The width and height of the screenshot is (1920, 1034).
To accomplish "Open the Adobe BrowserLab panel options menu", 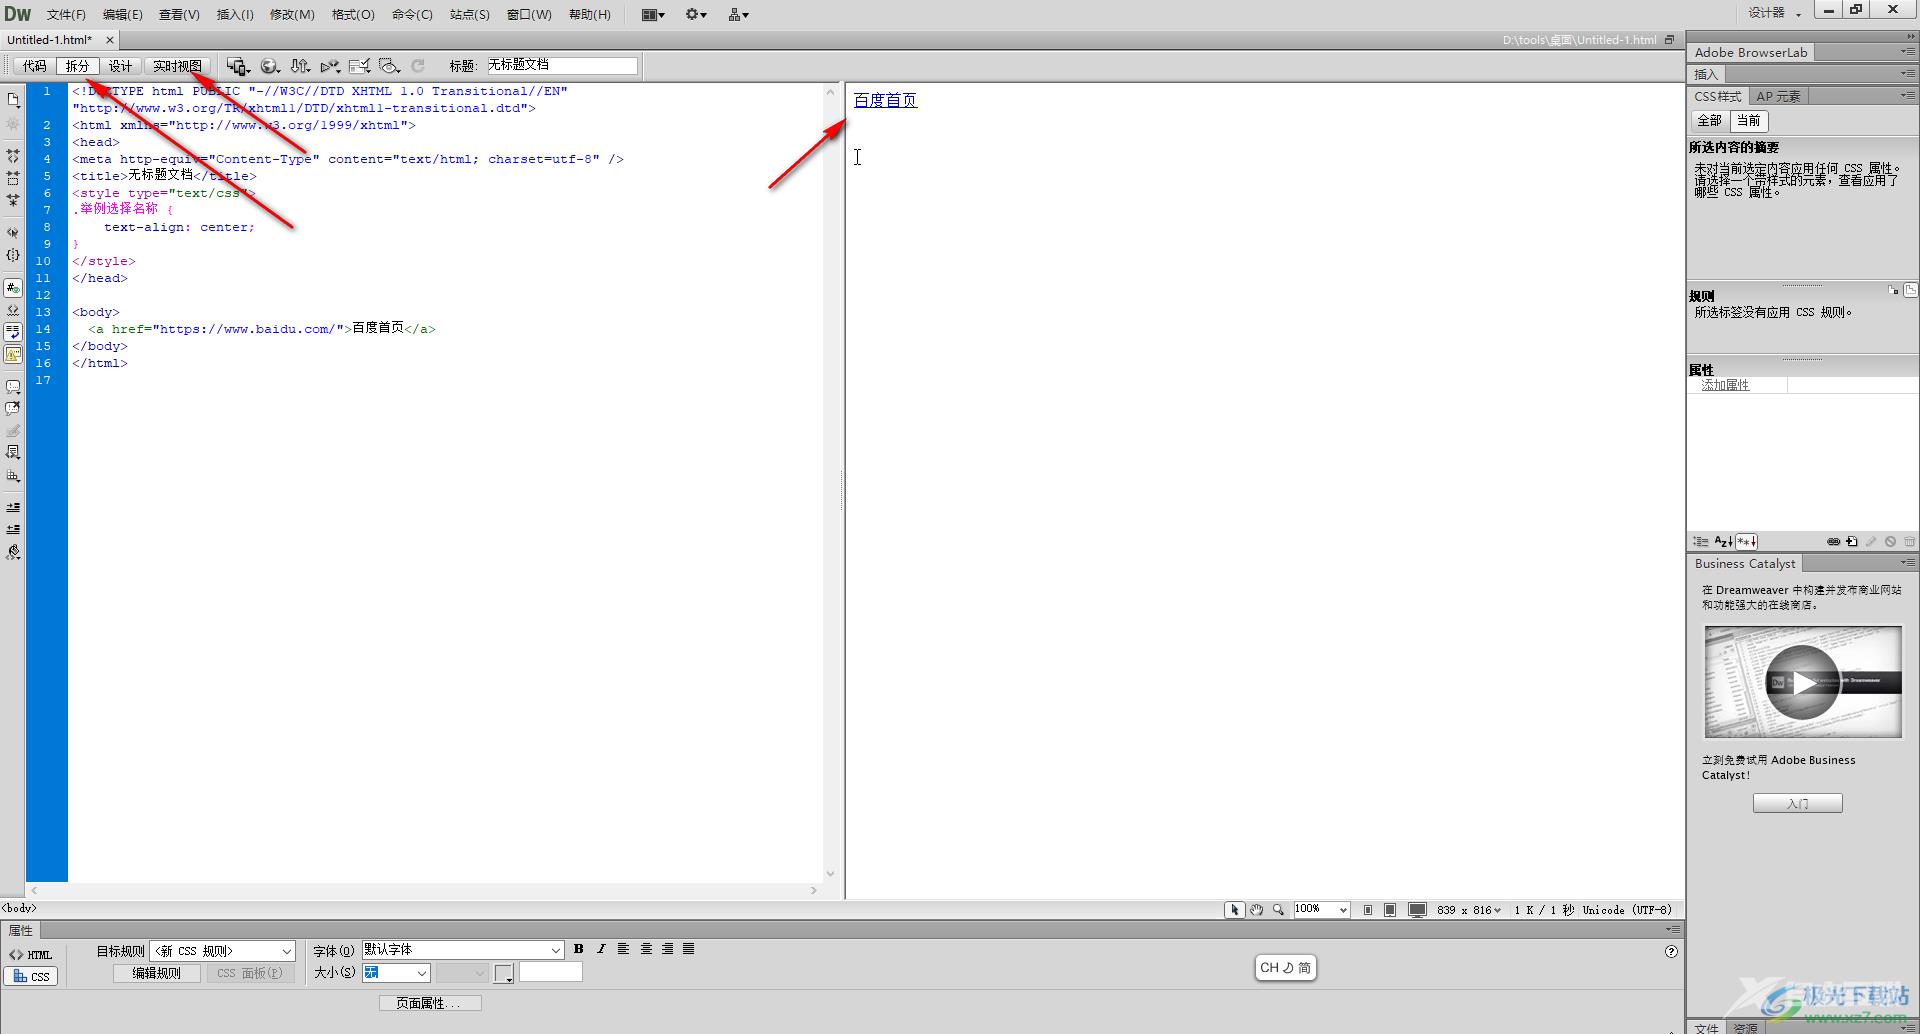I will [x=1907, y=52].
